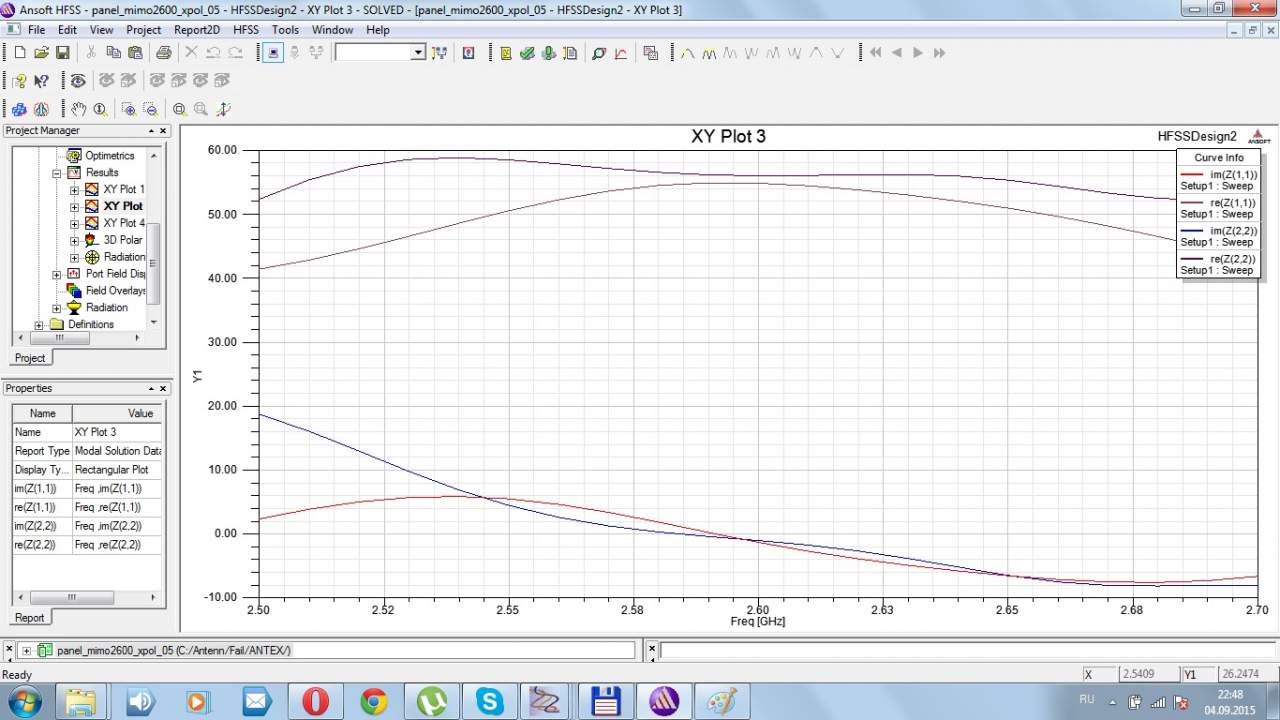Collapse the Results tree node
Screen dimensions: 1280x720
58,173
